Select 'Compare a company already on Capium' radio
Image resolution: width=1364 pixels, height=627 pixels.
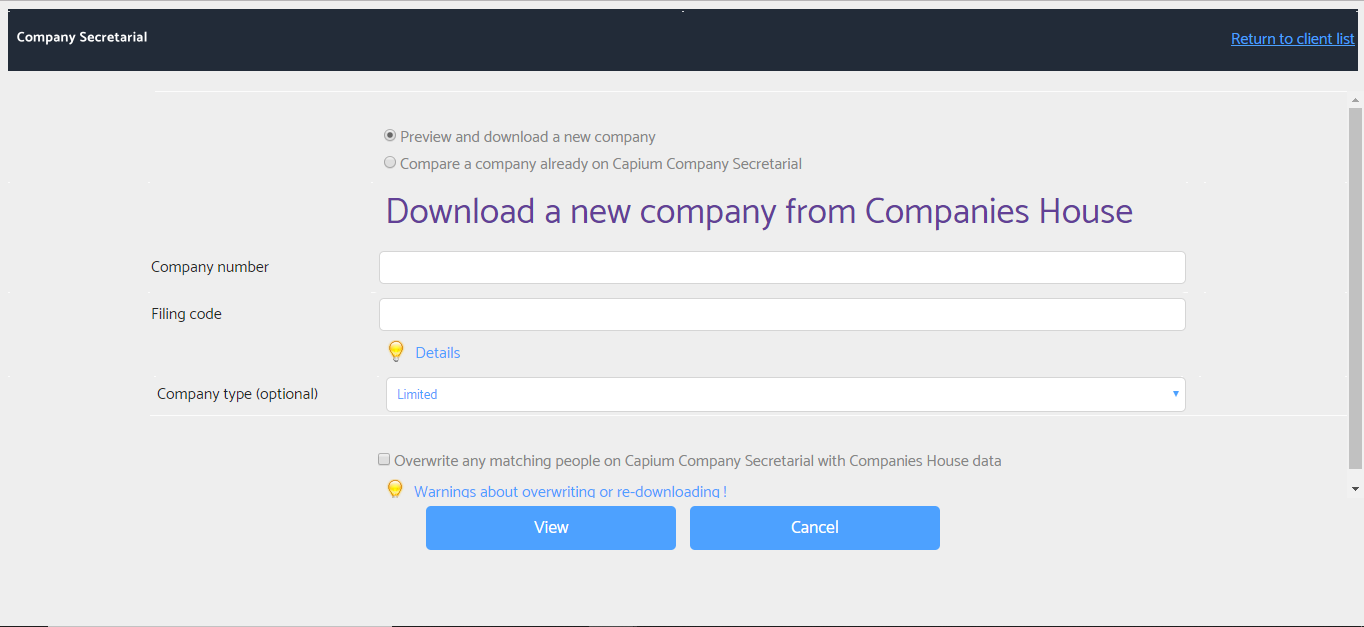point(390,163)
